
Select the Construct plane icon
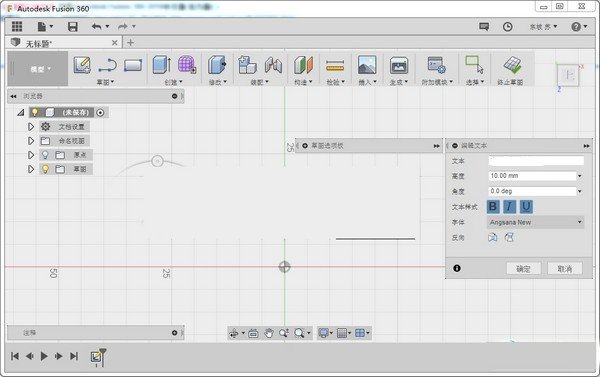coord(303,65)
